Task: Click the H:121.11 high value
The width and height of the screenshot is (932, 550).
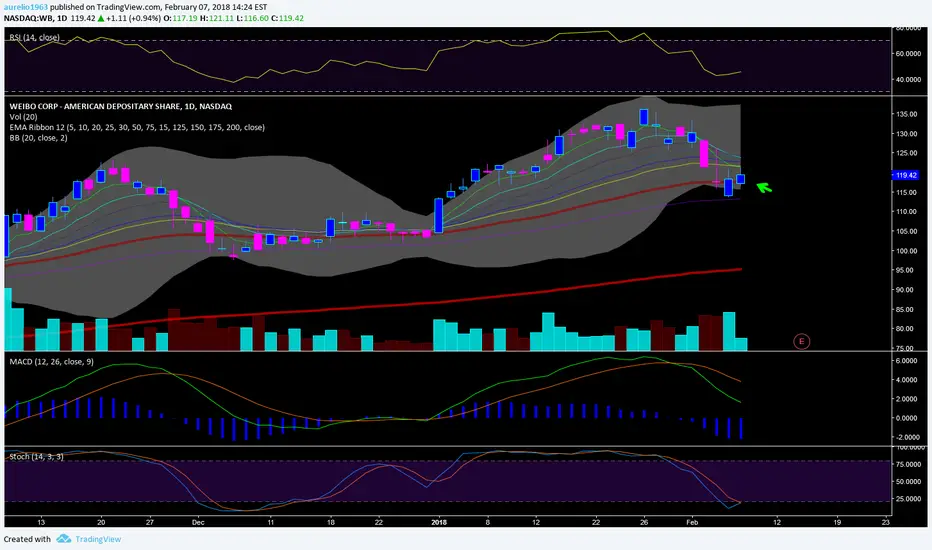Action: click(216, 18)
